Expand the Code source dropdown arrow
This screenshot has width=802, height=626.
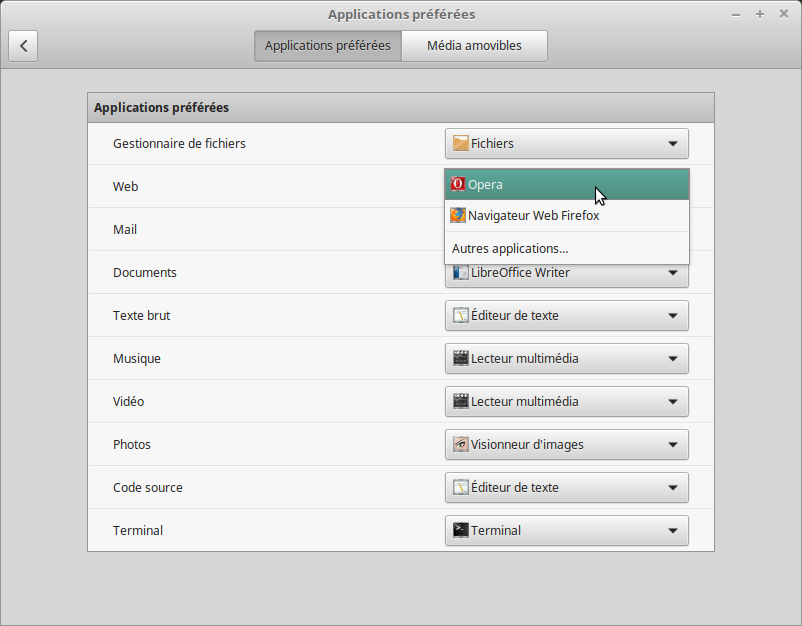point(673,488)
